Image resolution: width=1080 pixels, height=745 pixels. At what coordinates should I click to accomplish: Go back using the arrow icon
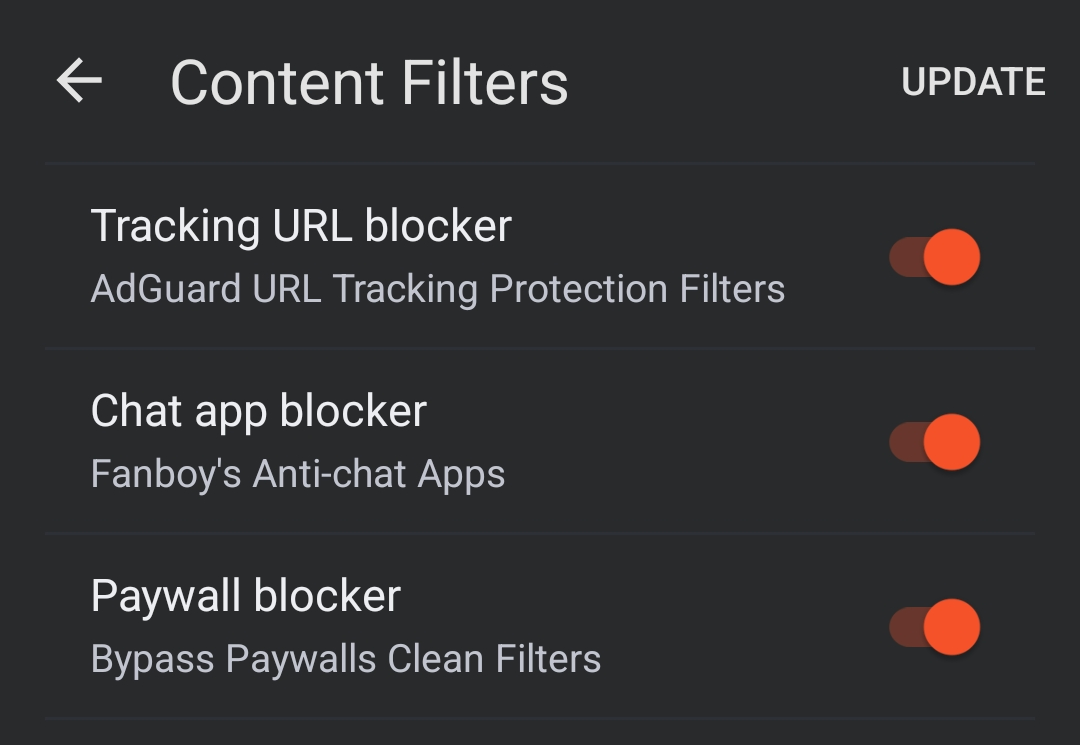79,81
